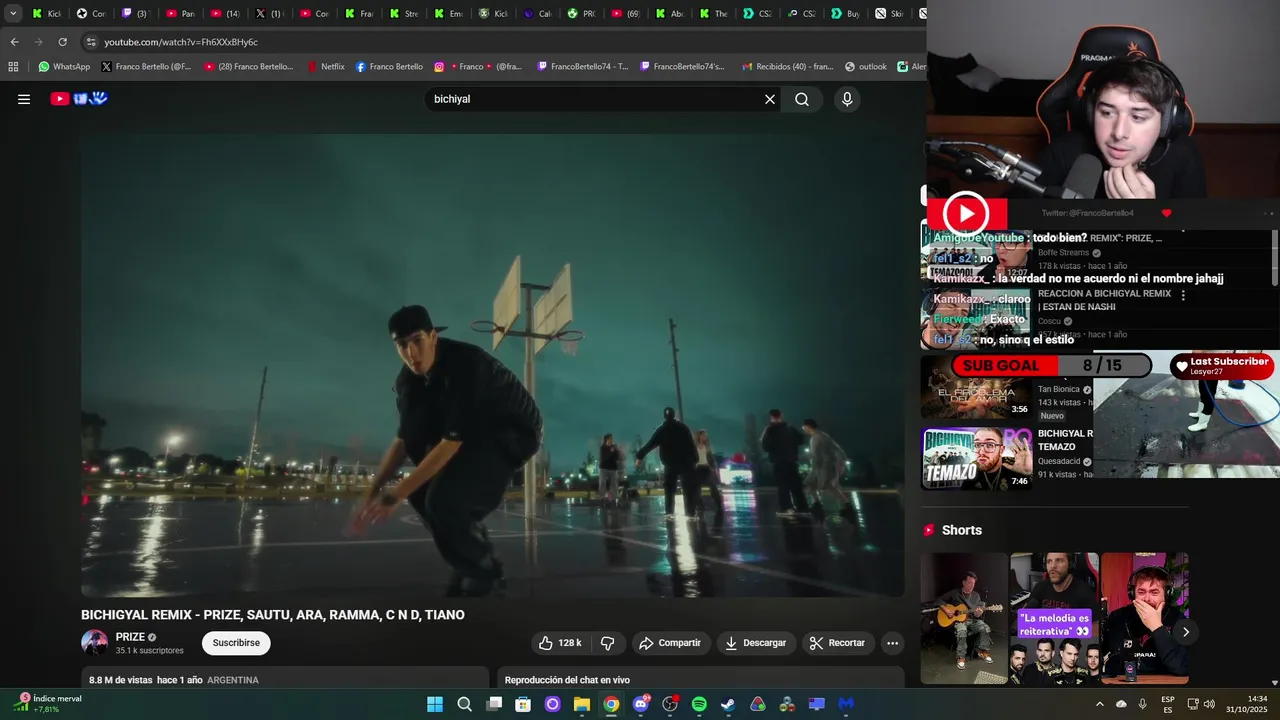The image size is (1280, 720).
Task: Open Steam from the taskbar
Action: 728,704
